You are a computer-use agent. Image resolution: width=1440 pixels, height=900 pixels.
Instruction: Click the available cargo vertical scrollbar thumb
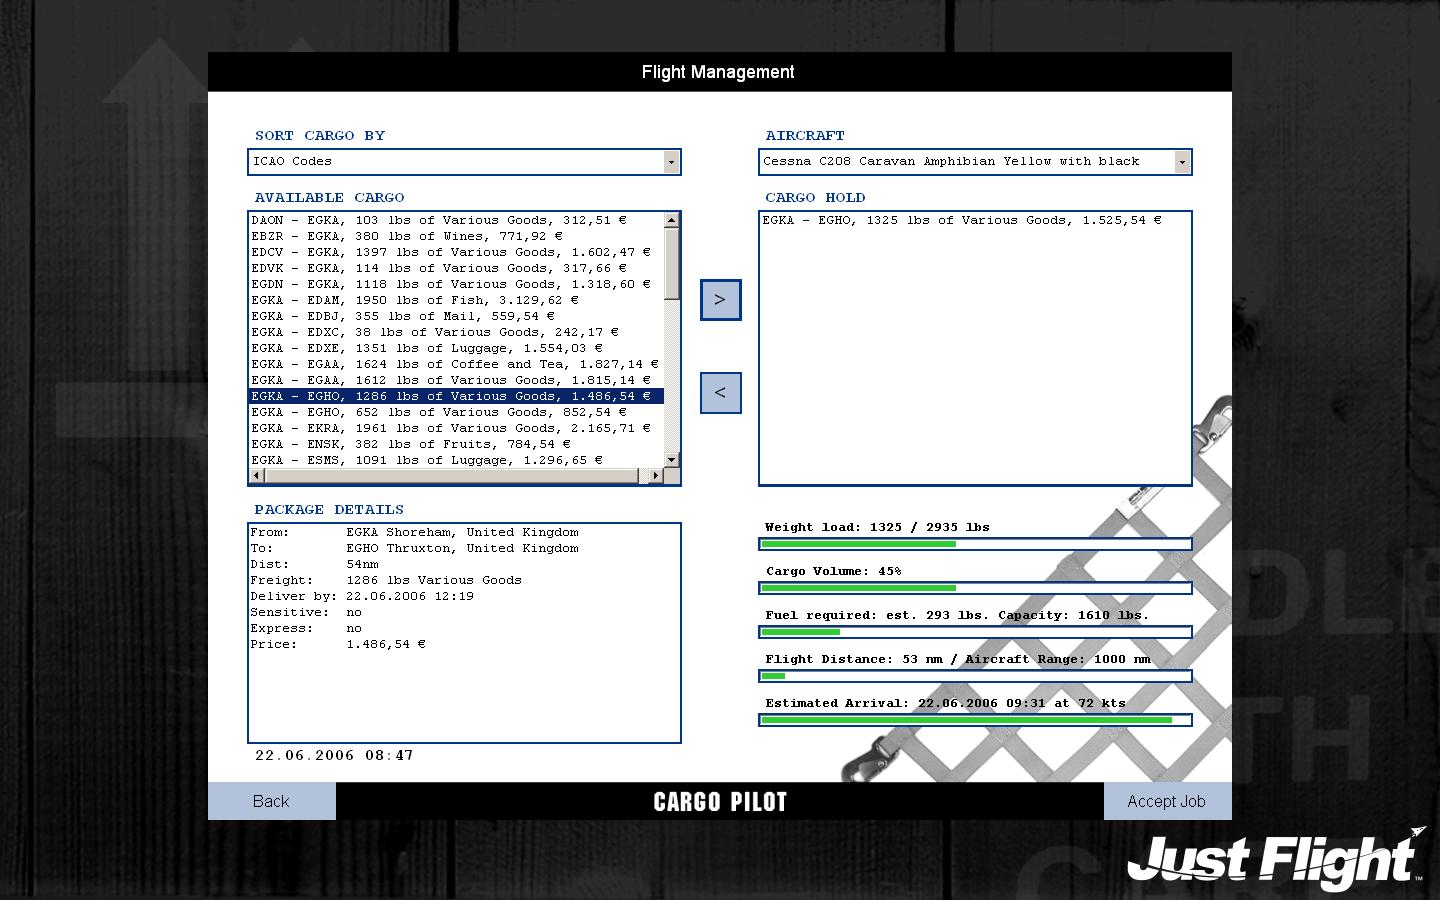click(672, 262)
